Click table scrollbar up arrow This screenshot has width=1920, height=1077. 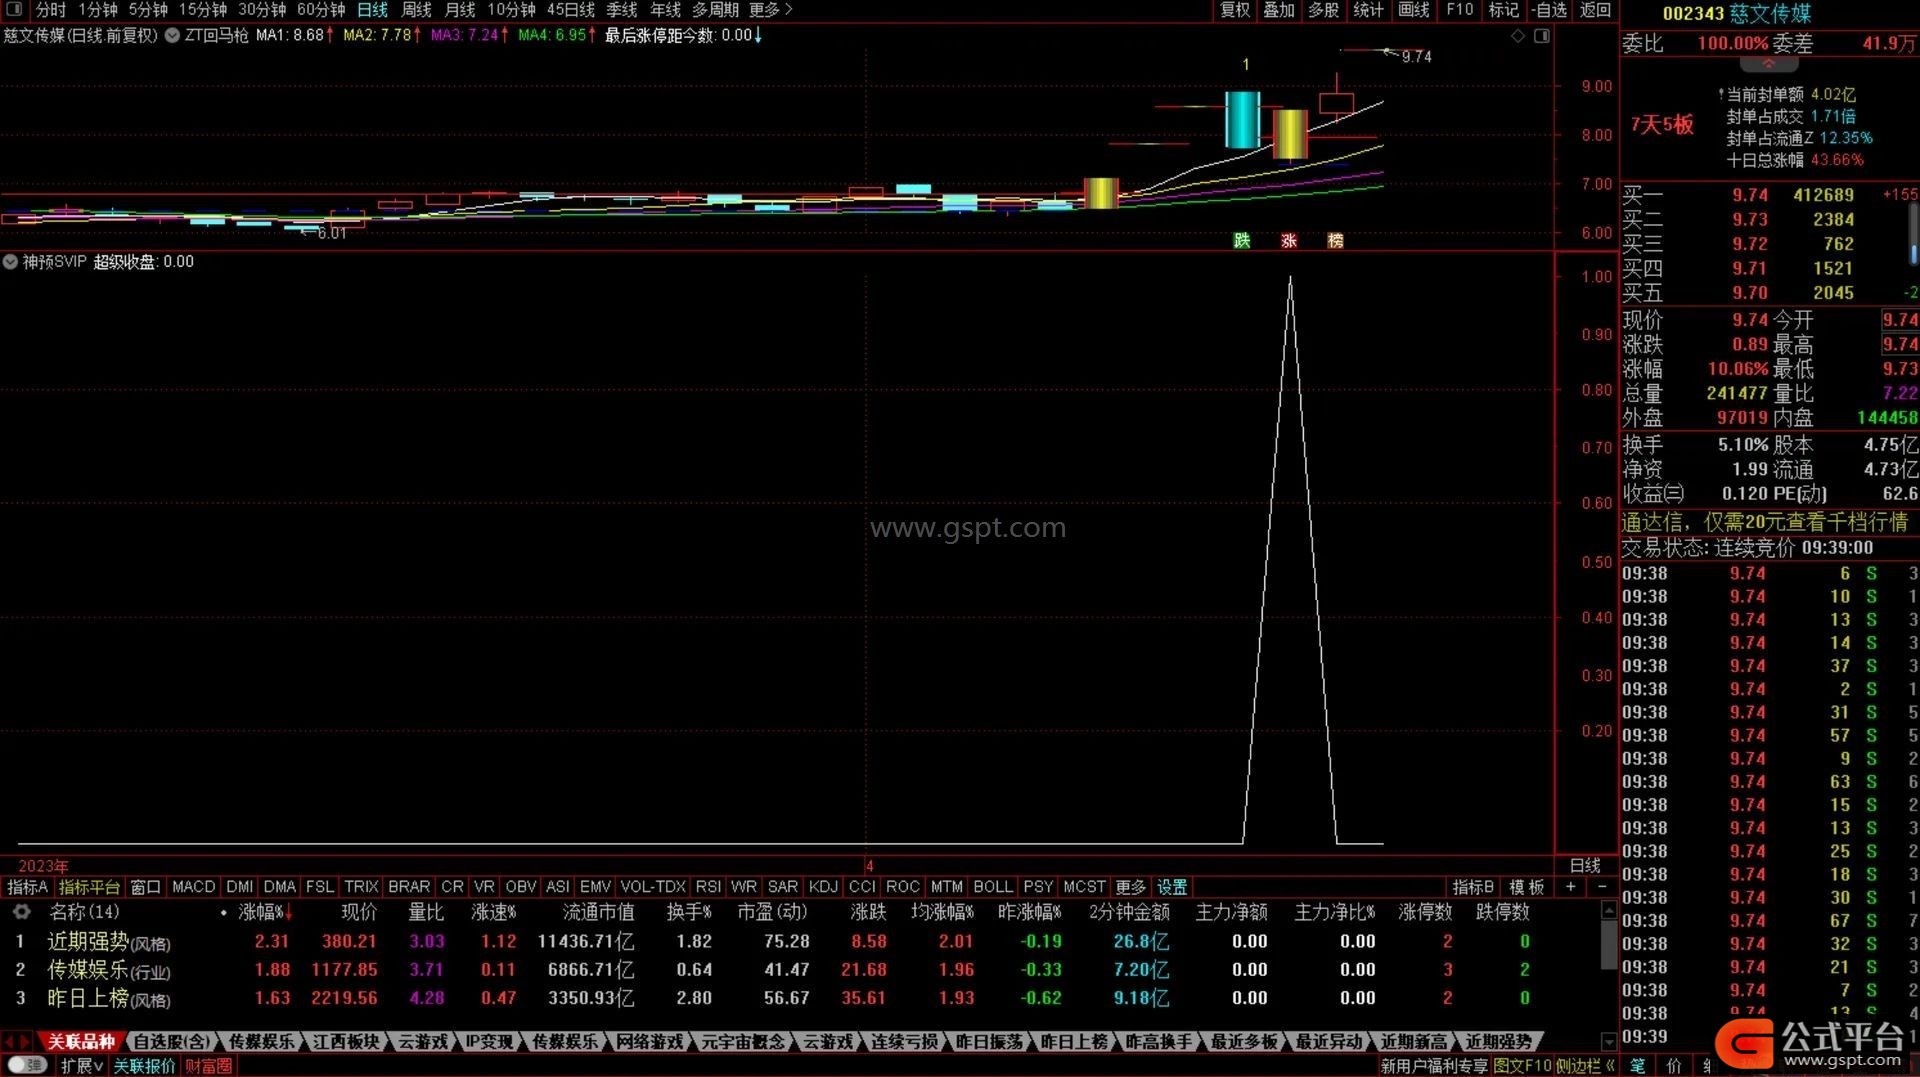click(x=1609, y=910)
